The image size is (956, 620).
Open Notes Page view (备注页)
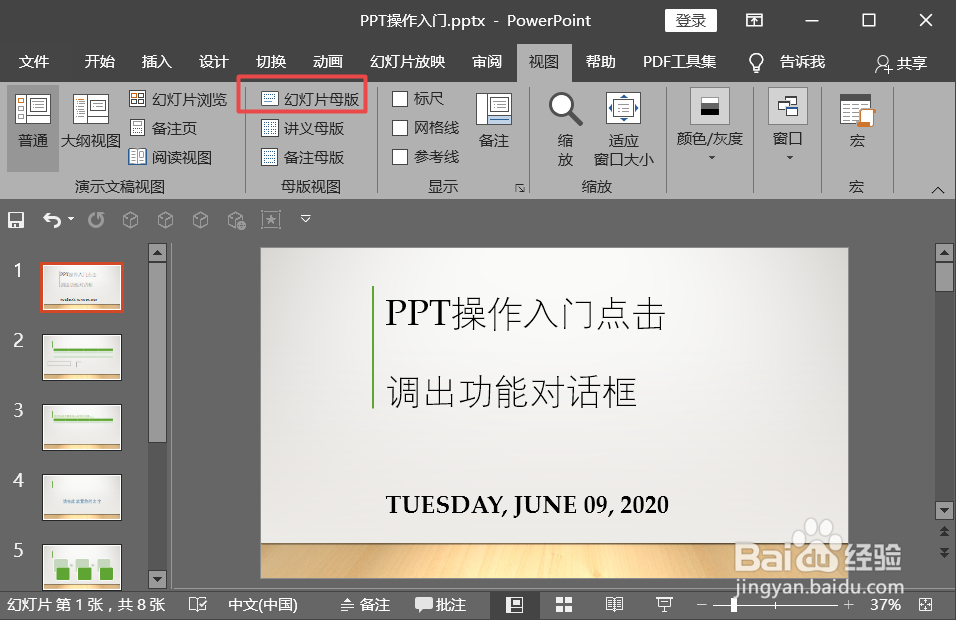click(163, 128)
